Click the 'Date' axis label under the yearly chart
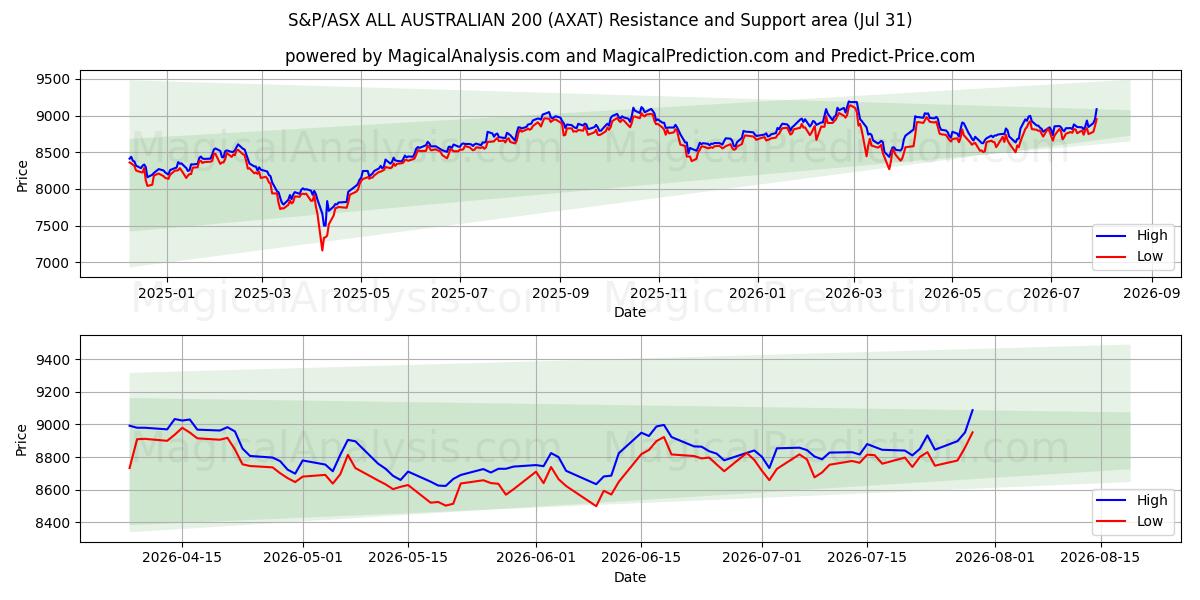This screenshot has width=1200, height=600. click(x=630, y=312)
